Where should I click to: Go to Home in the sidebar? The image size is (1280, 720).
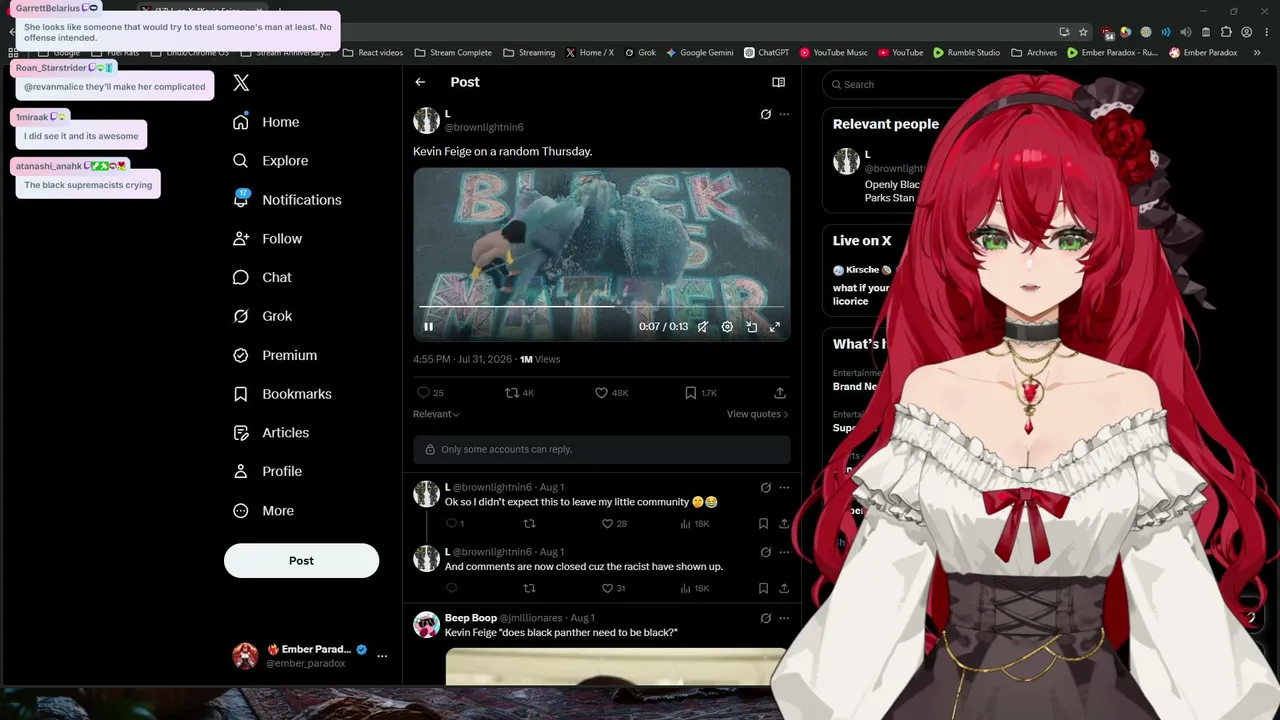266,122
